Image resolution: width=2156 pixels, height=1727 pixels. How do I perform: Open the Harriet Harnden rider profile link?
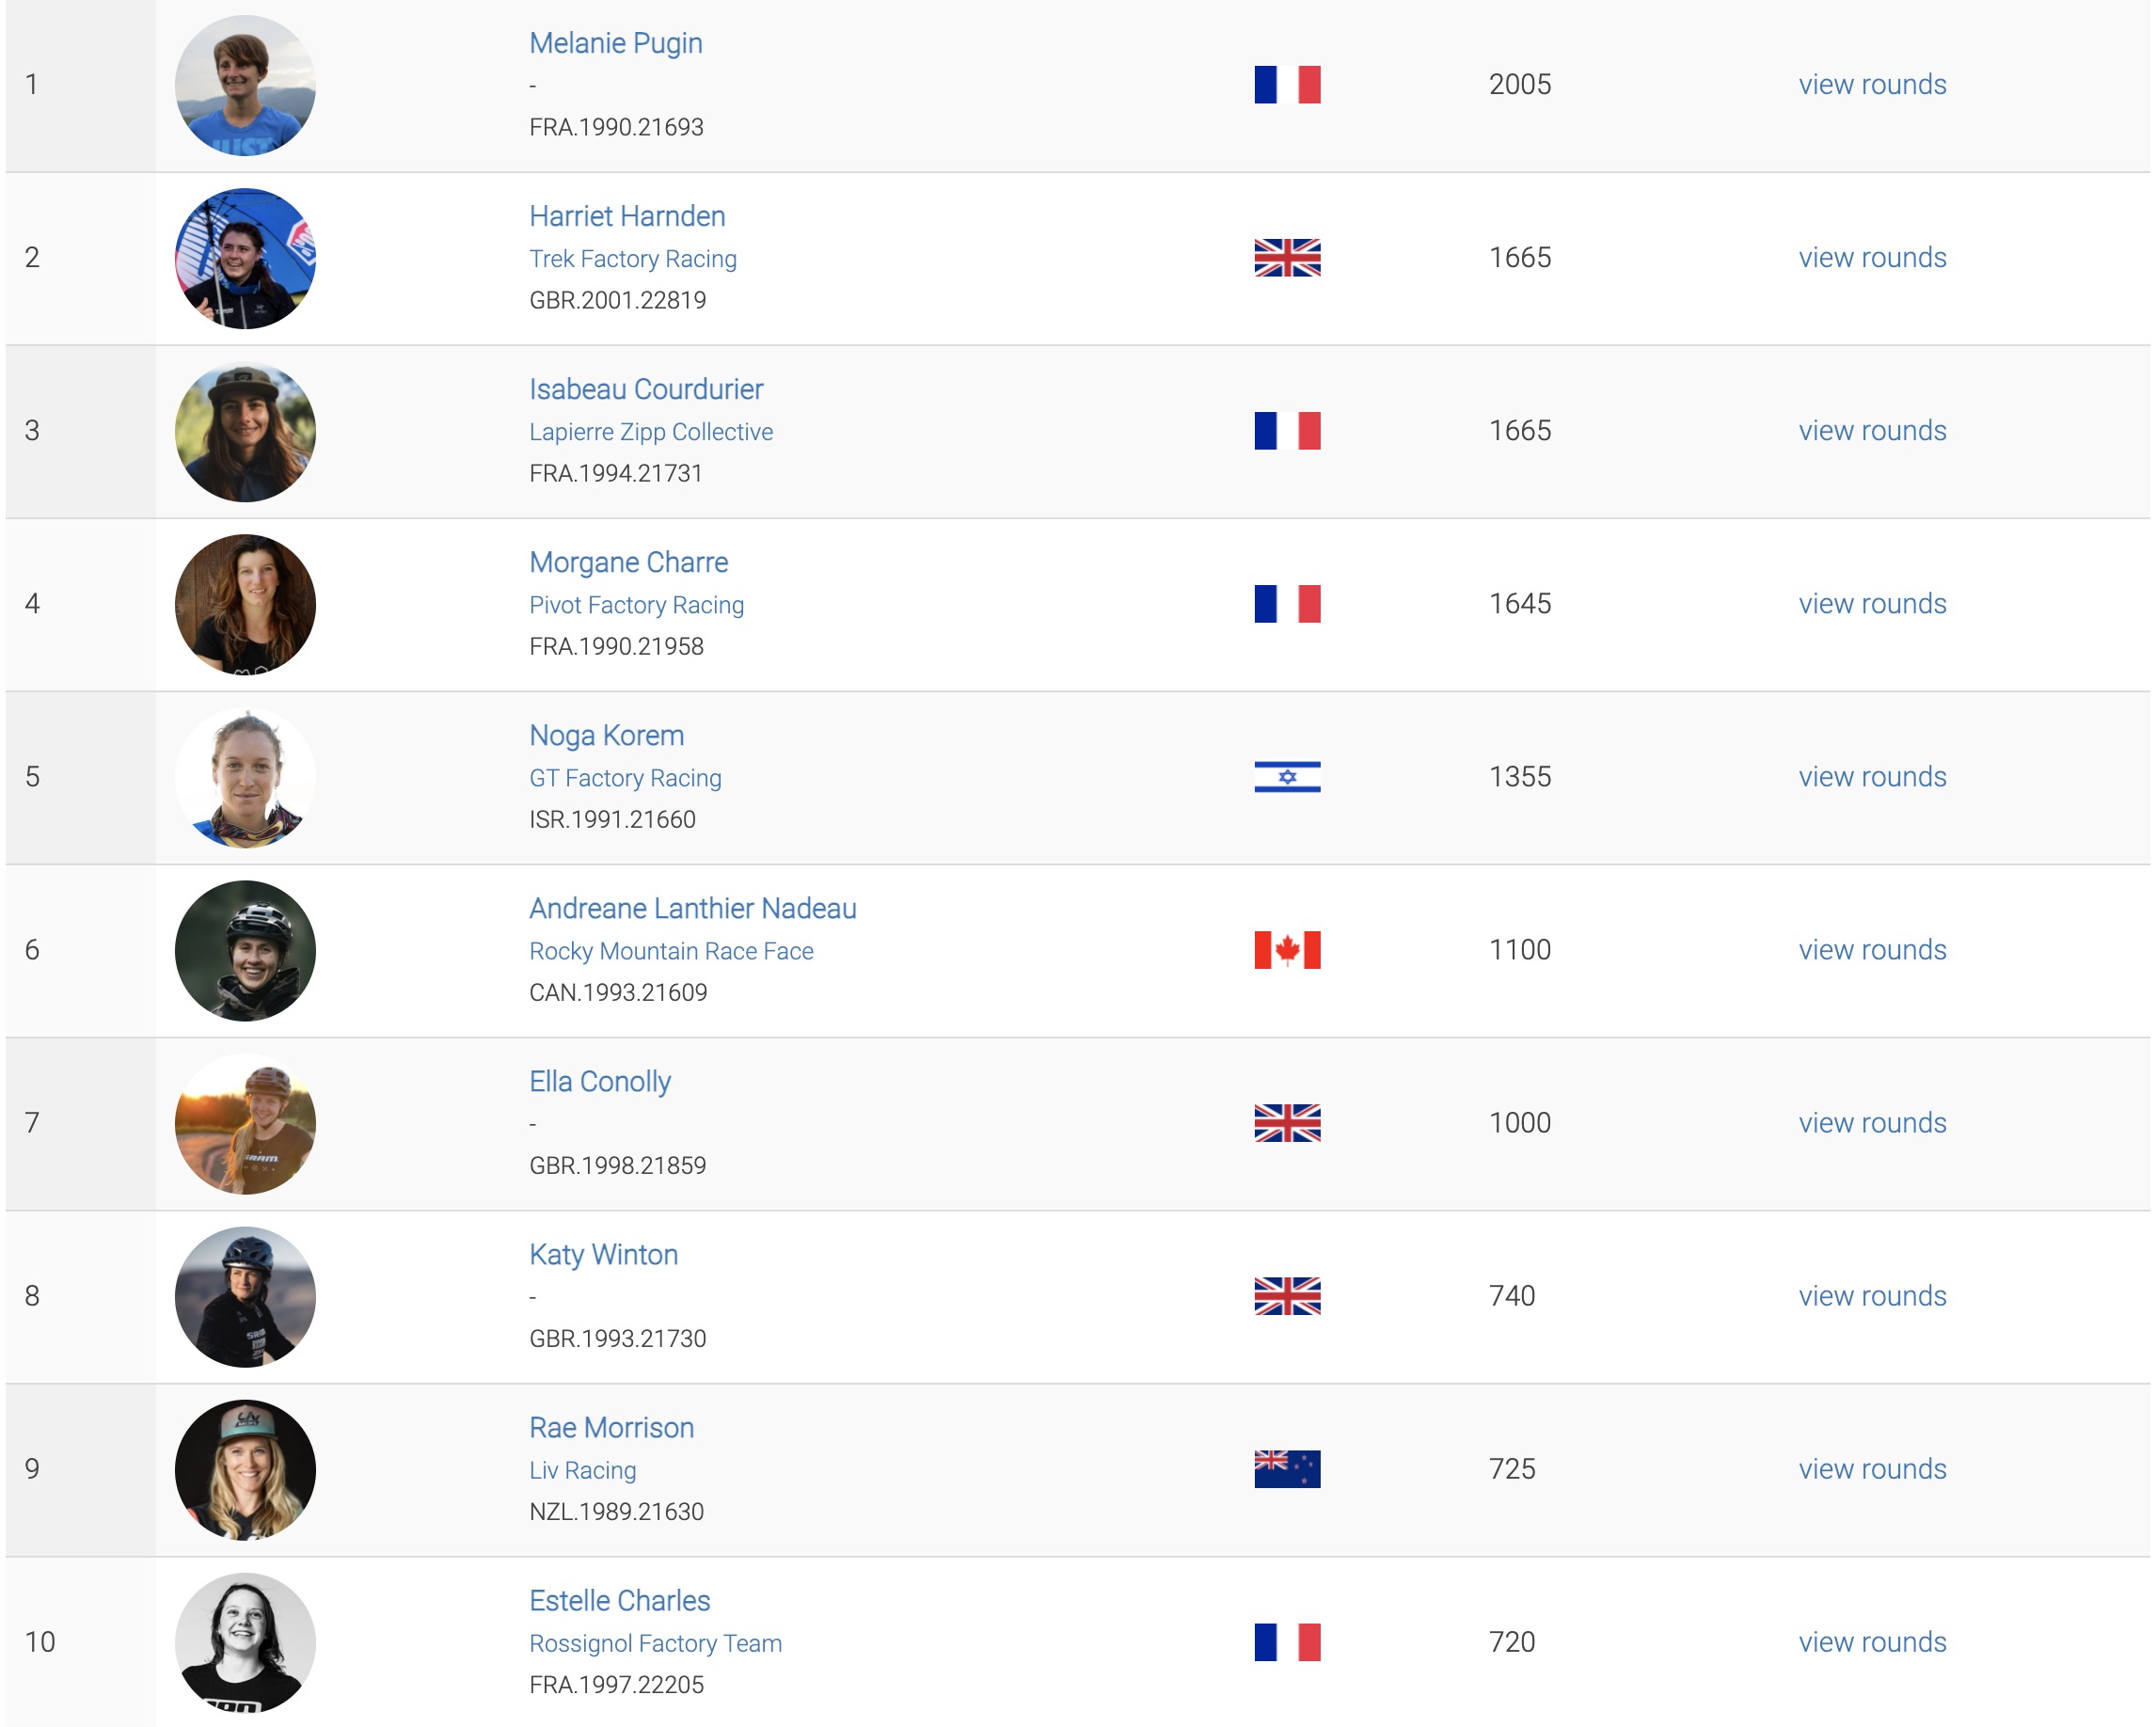point(627,216)
